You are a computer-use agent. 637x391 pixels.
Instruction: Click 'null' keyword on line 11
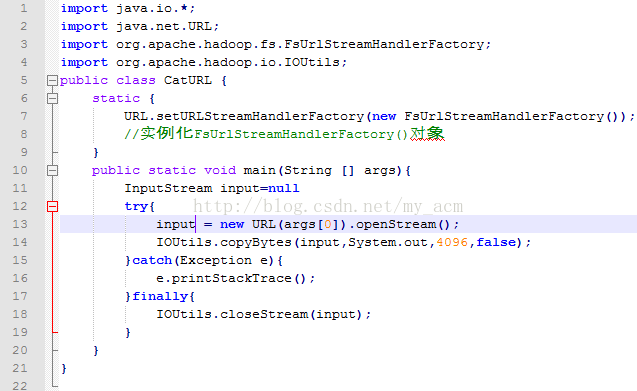tap(284, 188)
